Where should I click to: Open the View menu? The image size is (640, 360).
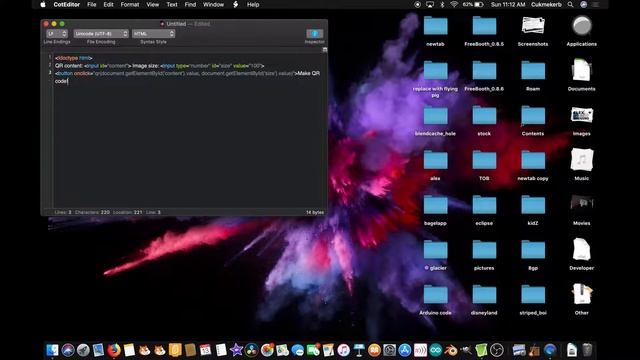pos(153,4)
